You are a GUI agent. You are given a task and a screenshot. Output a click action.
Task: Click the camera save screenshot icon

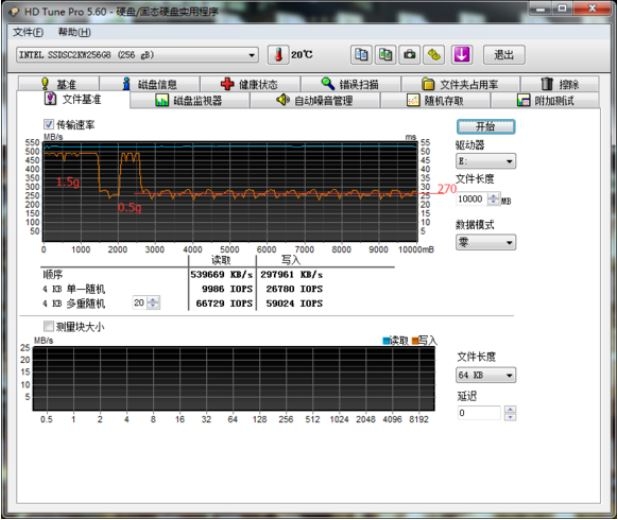click(410, 54)
